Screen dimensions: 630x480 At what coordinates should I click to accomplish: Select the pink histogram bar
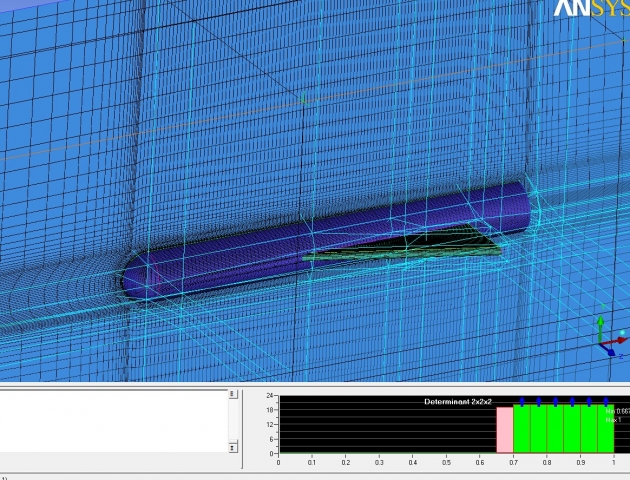(x=504, y=430)
